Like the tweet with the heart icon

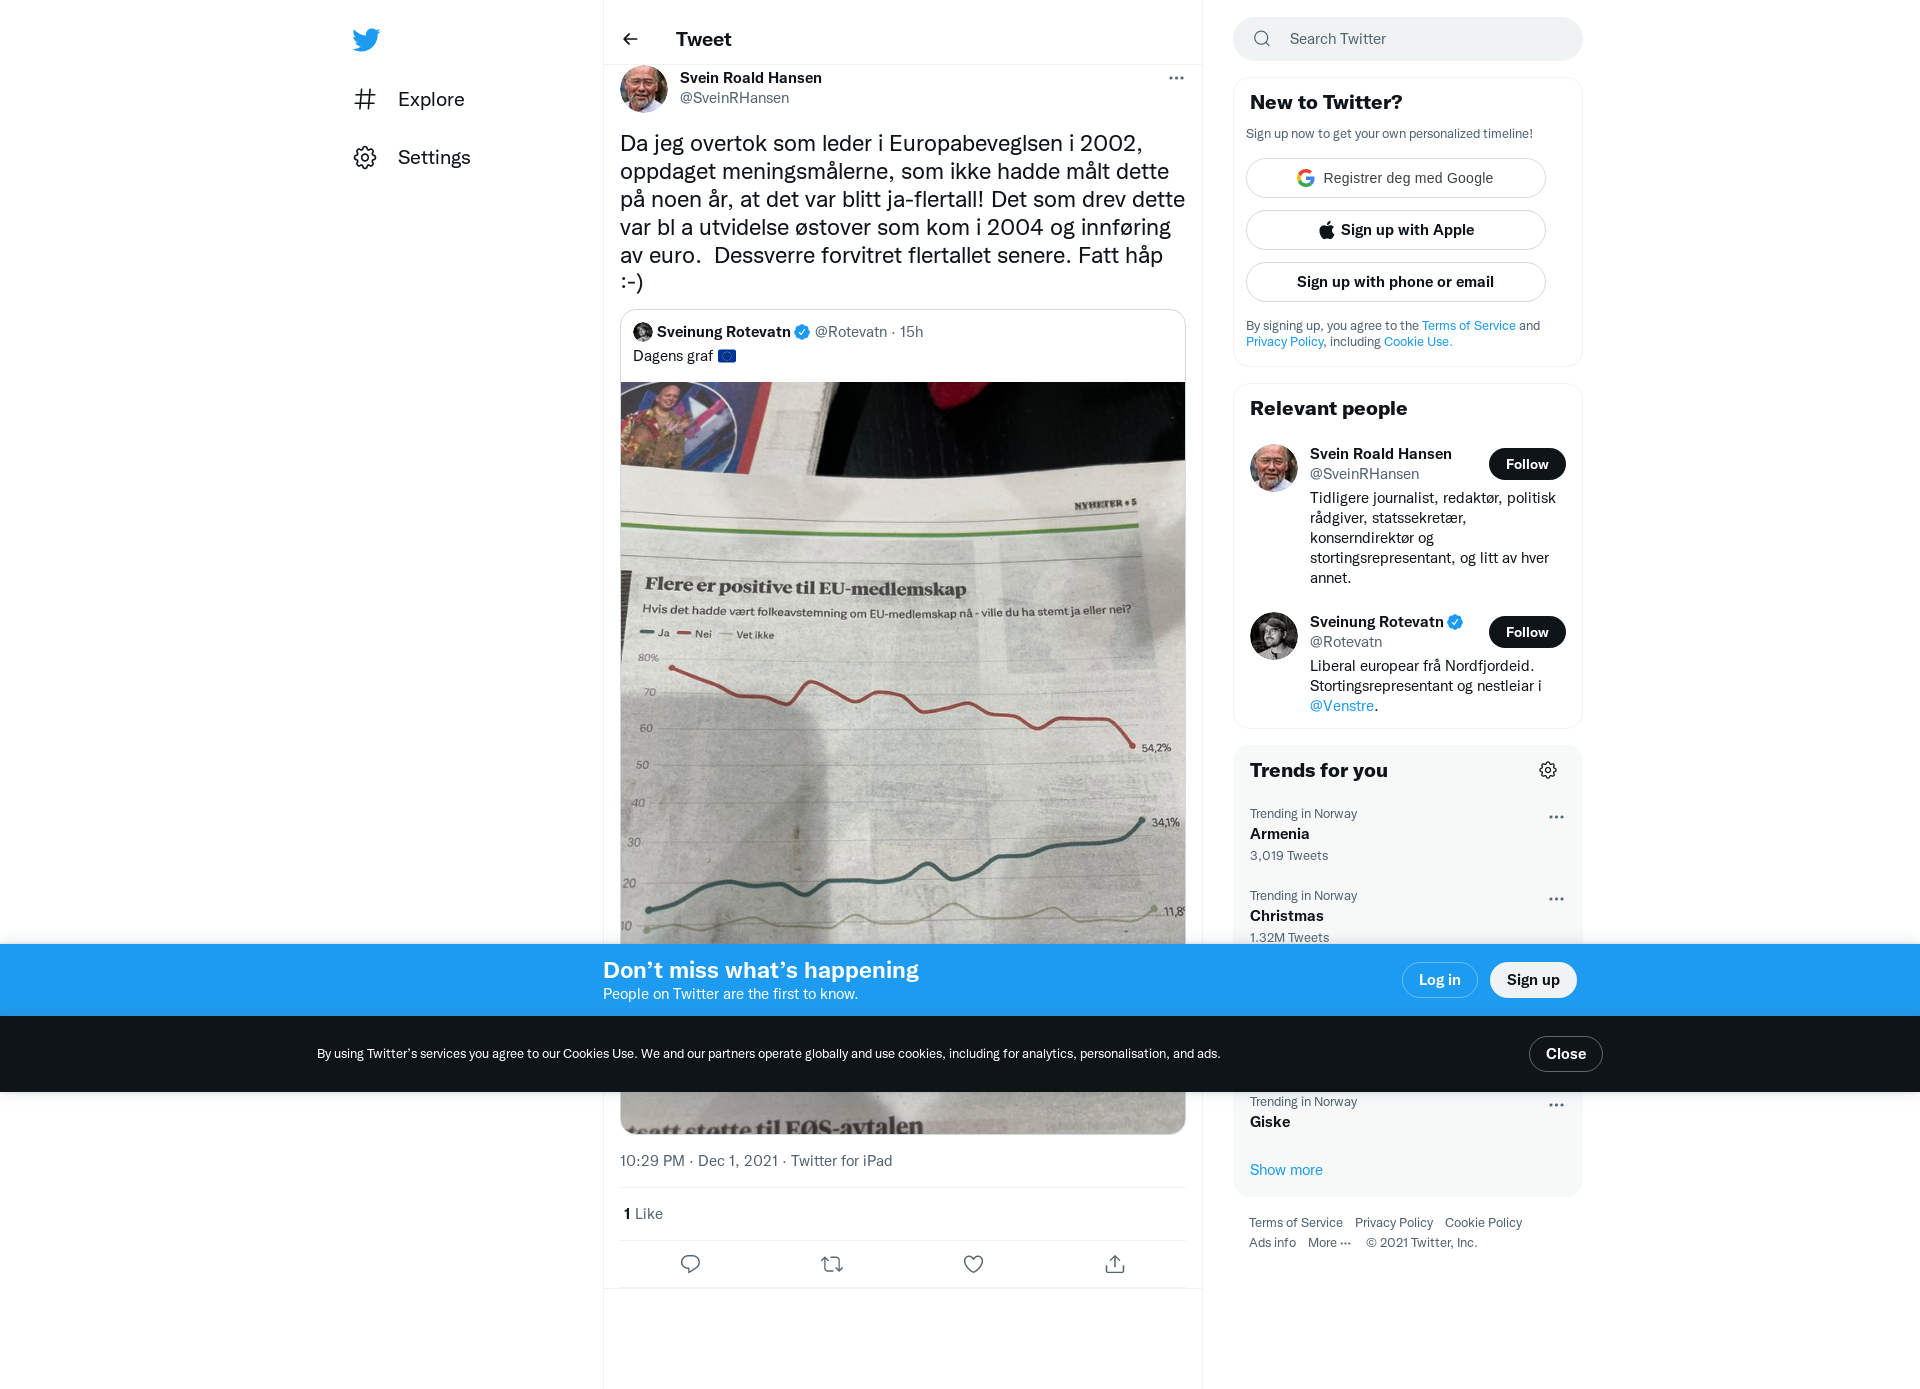tap(973, 1264)
